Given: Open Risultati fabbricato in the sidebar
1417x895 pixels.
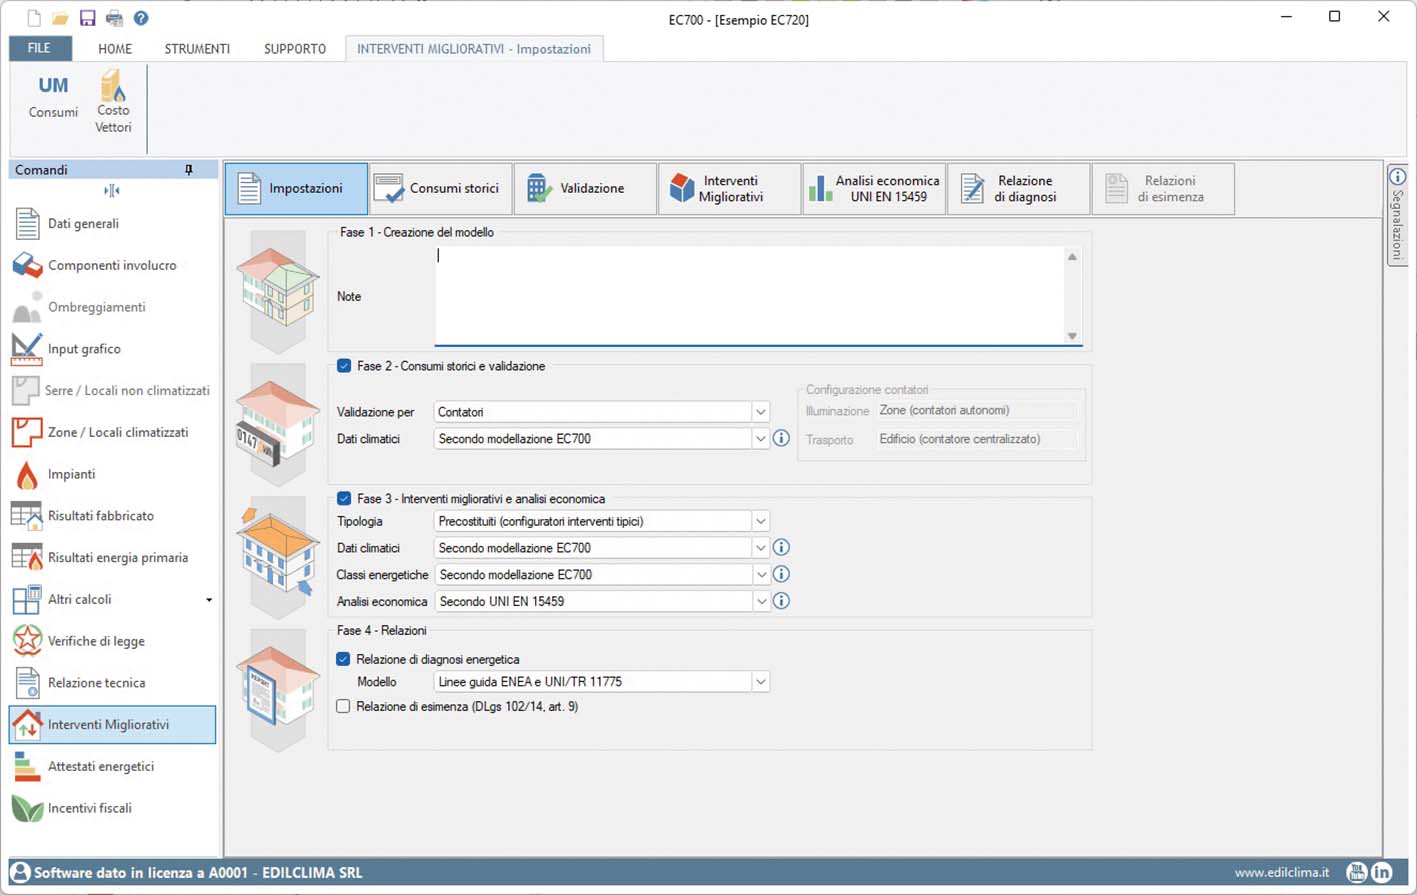Looking at the screenshot, I should 112,516.
